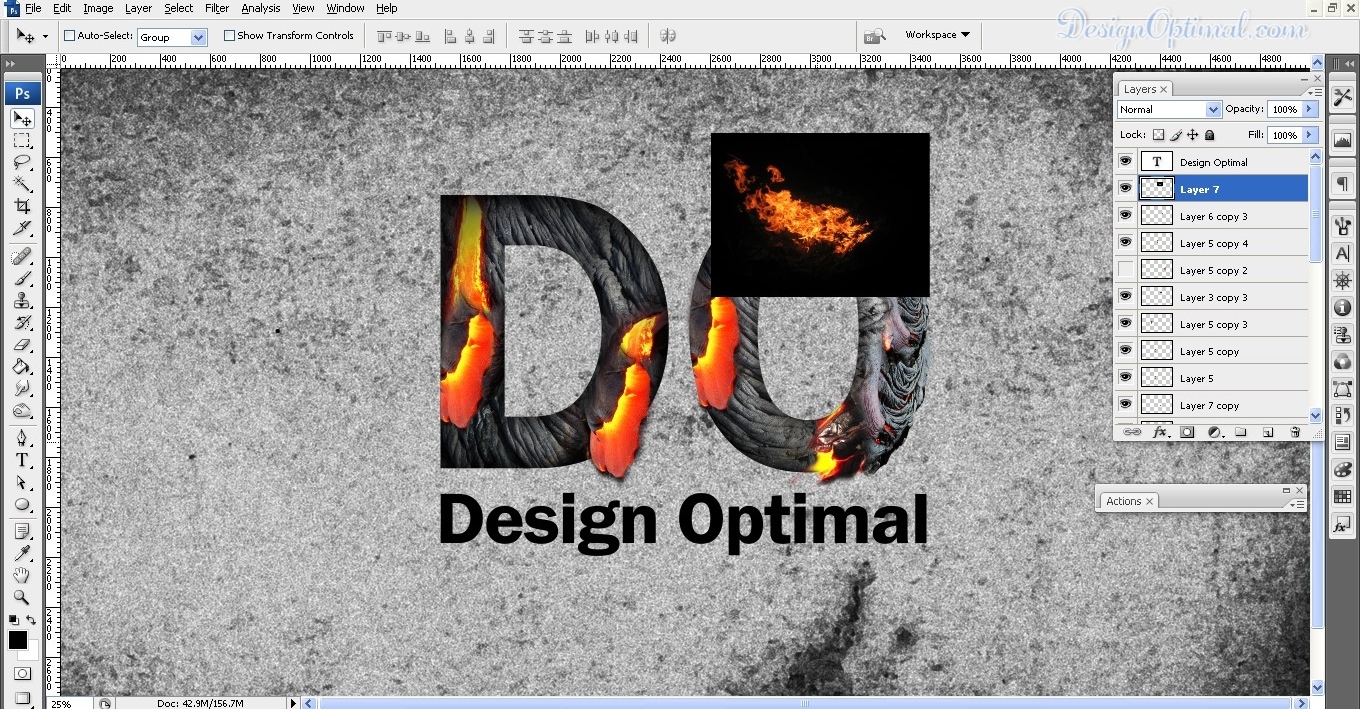This screenshot has height=709, width=1360.
Task: Open the Layer menu
Action: pos(138,8)
